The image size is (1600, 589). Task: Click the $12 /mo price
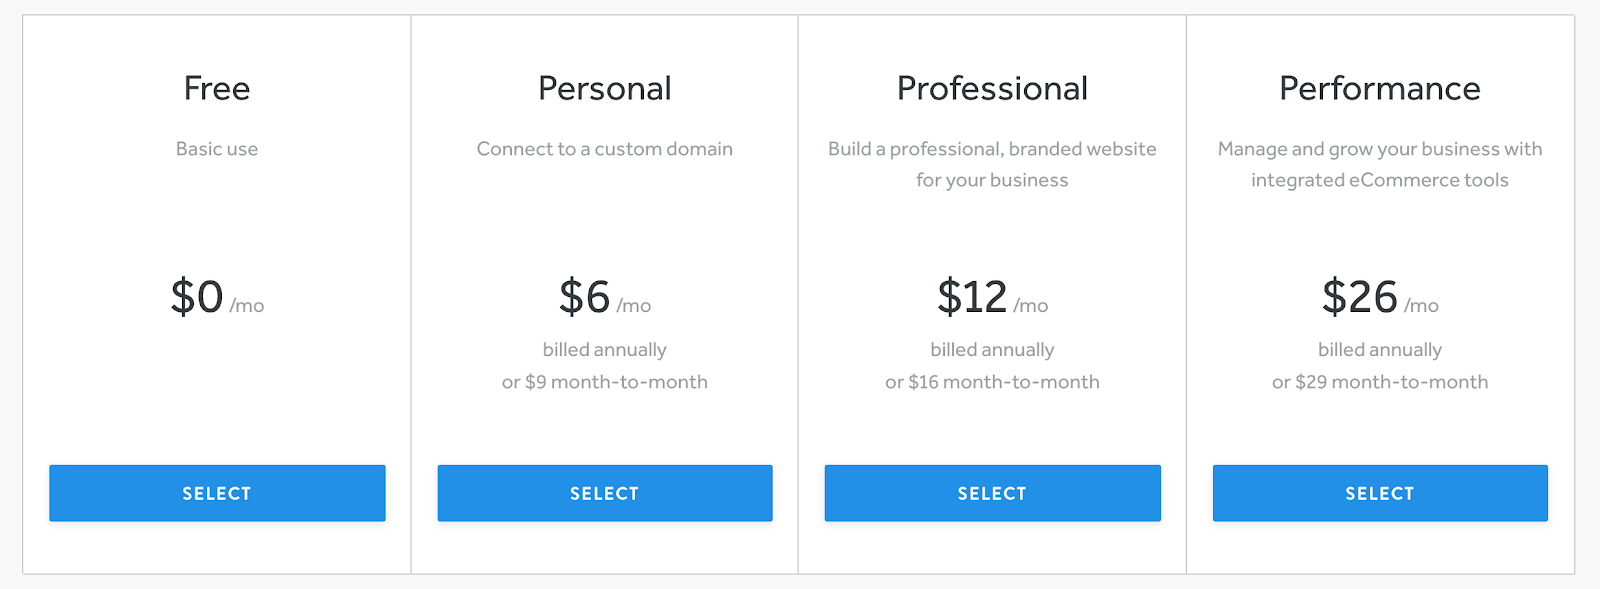(992, 297)
